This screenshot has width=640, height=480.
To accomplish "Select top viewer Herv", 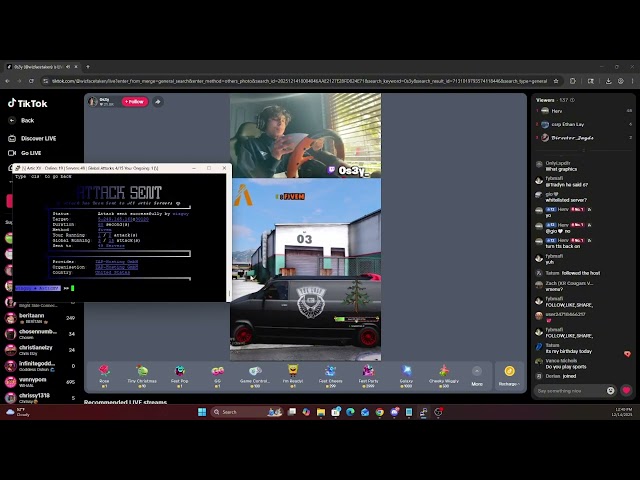I will click(584, 111).
